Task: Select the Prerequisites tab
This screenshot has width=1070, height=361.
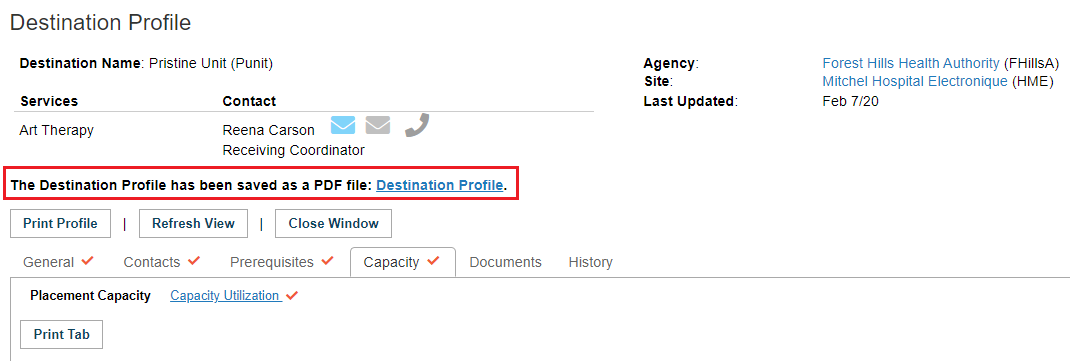Action: click(282, 262)
